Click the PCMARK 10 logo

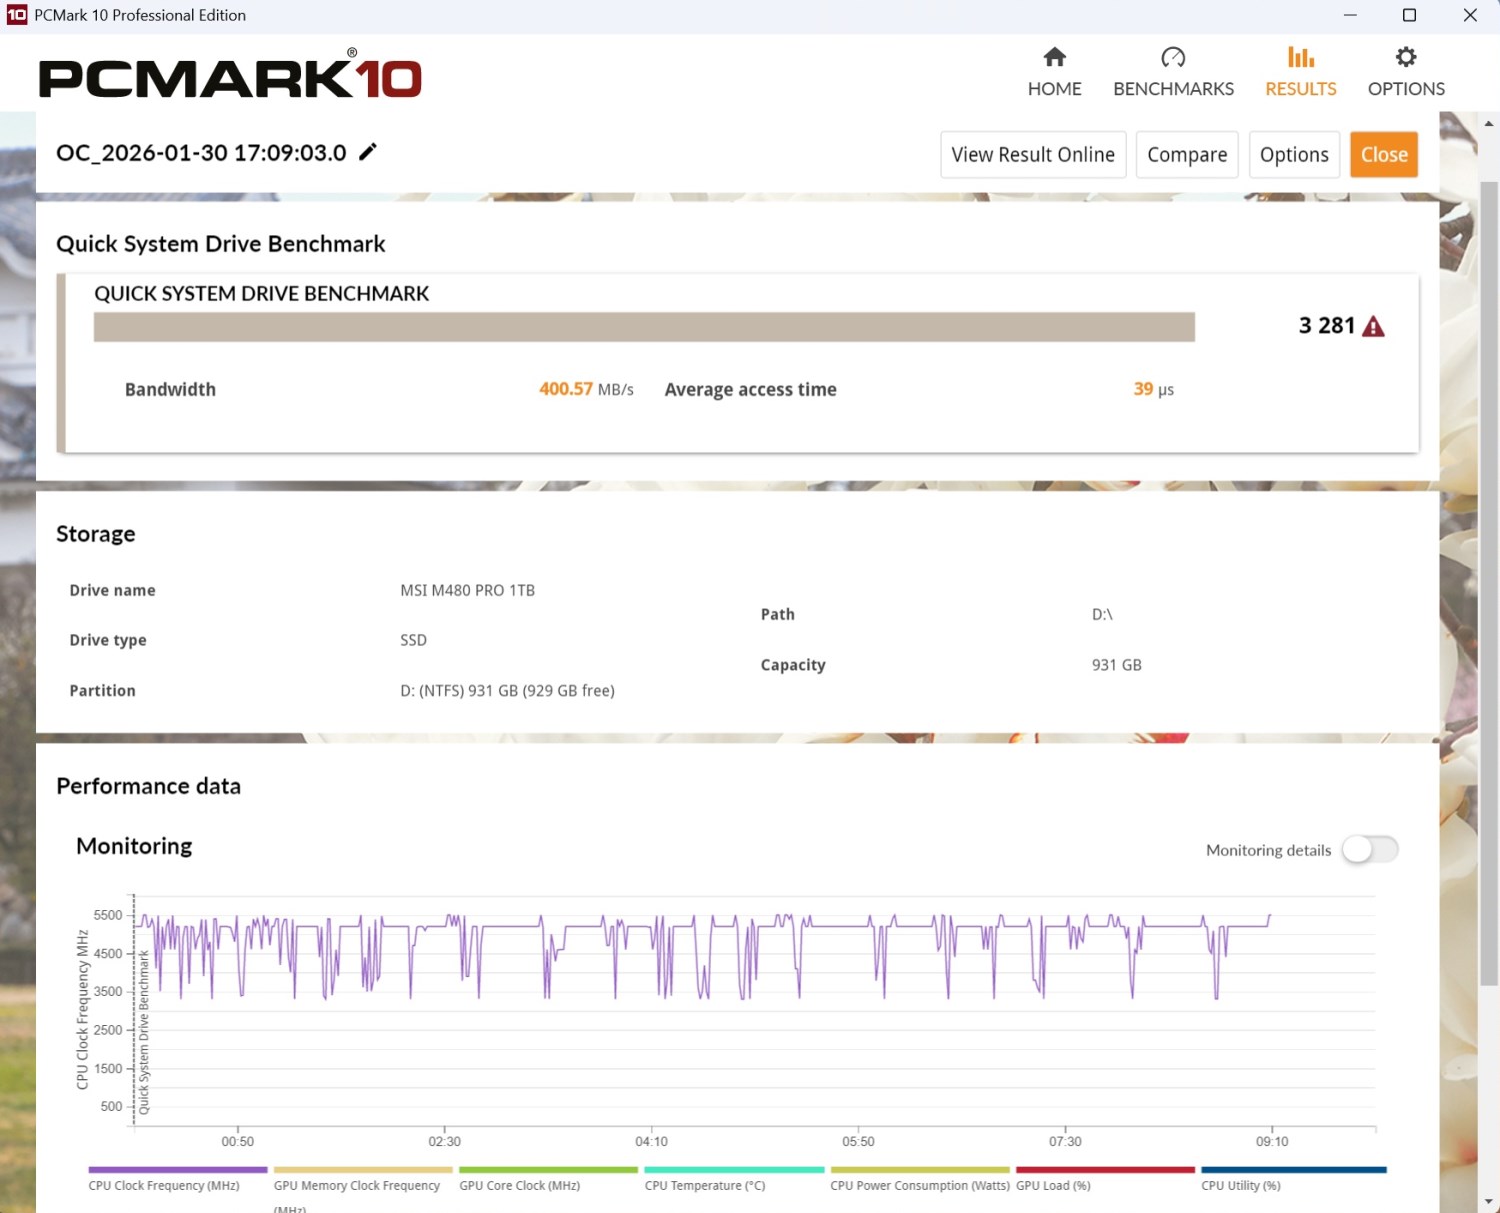(x=230, y=75)
